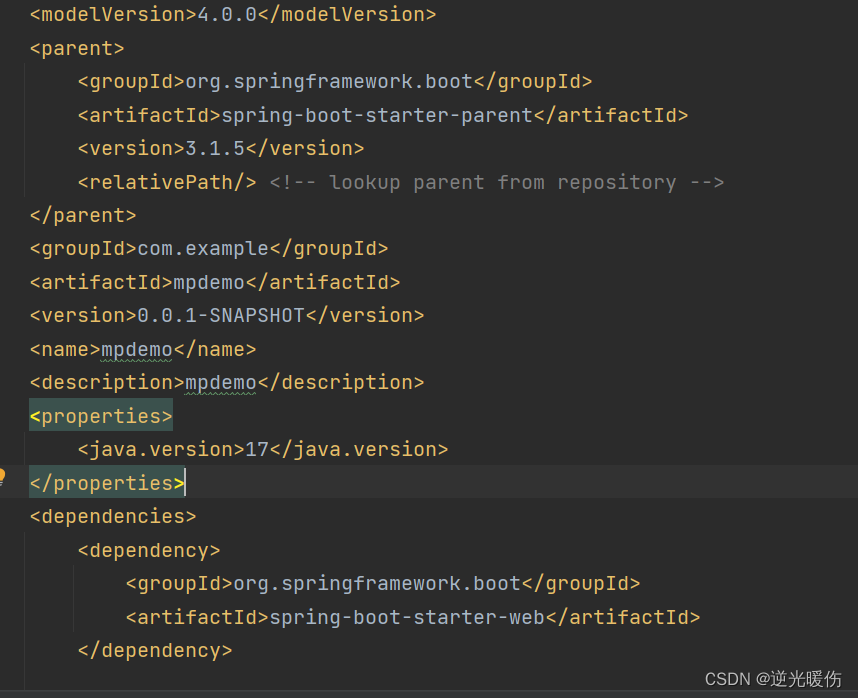This screenshot has width=858, height=698.
Task: Click the lookup parent from repository comment
Action: [495, 182]
